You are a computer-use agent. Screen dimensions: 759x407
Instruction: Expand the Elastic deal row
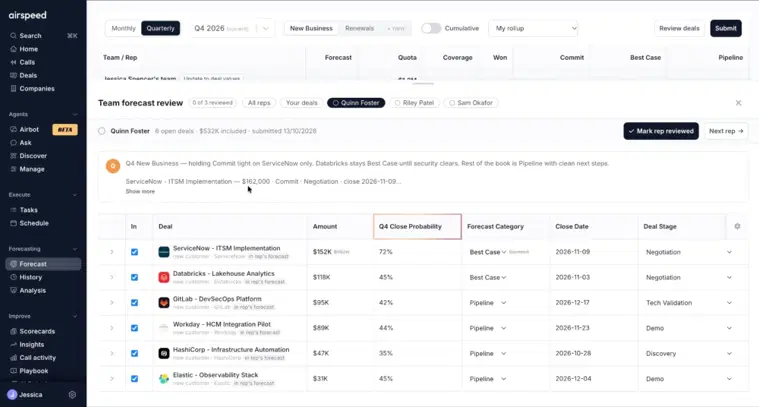pos(111,378)
